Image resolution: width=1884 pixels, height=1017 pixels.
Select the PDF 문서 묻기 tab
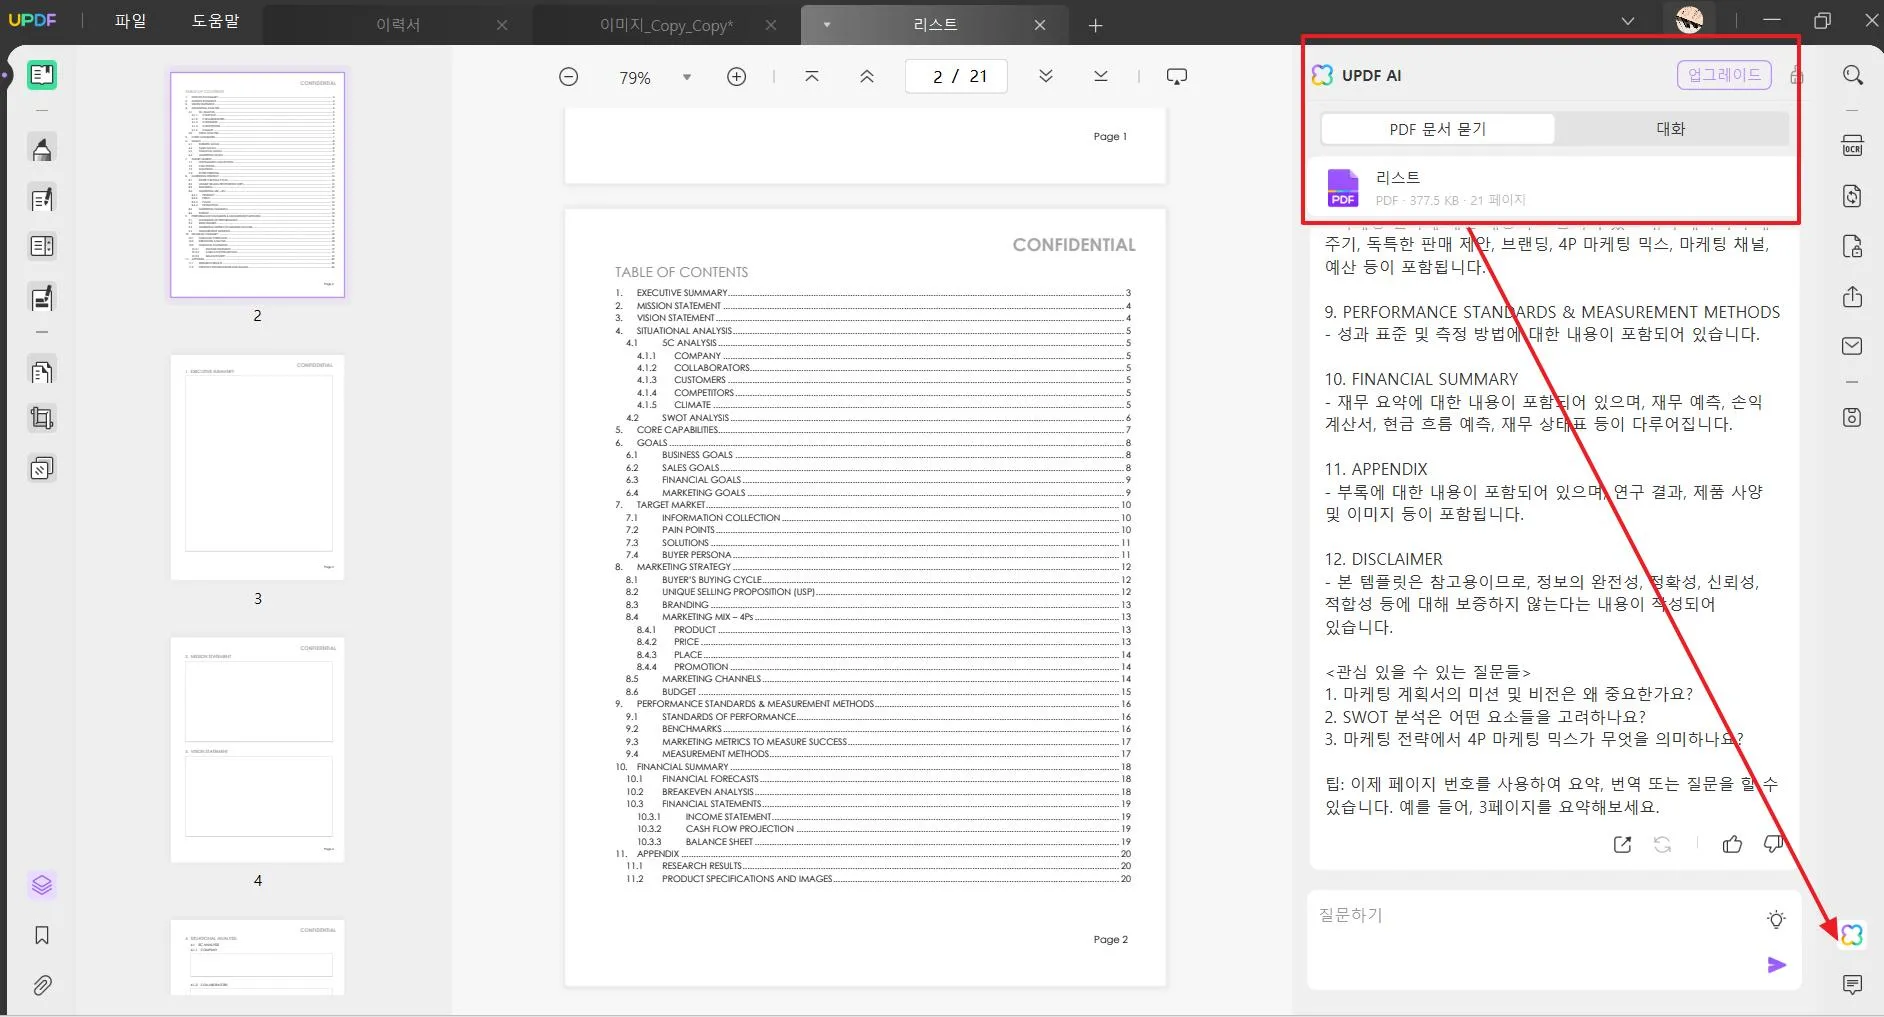click(x=1437, y=129)
